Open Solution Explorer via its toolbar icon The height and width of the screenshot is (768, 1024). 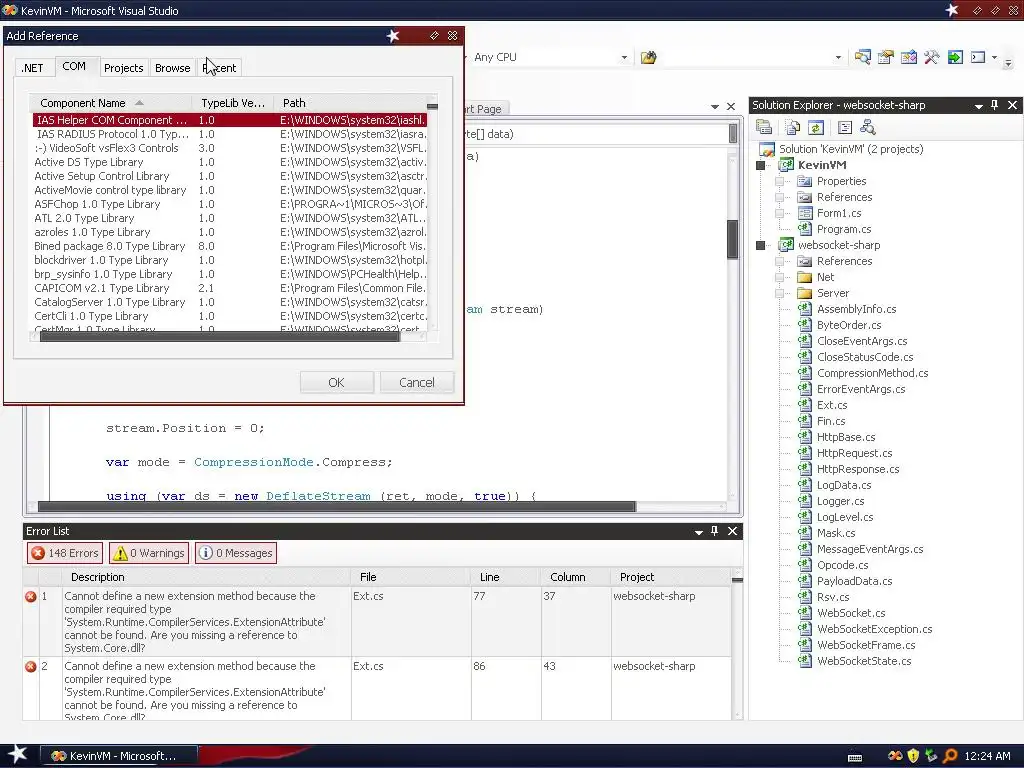(x=862, y=57)
